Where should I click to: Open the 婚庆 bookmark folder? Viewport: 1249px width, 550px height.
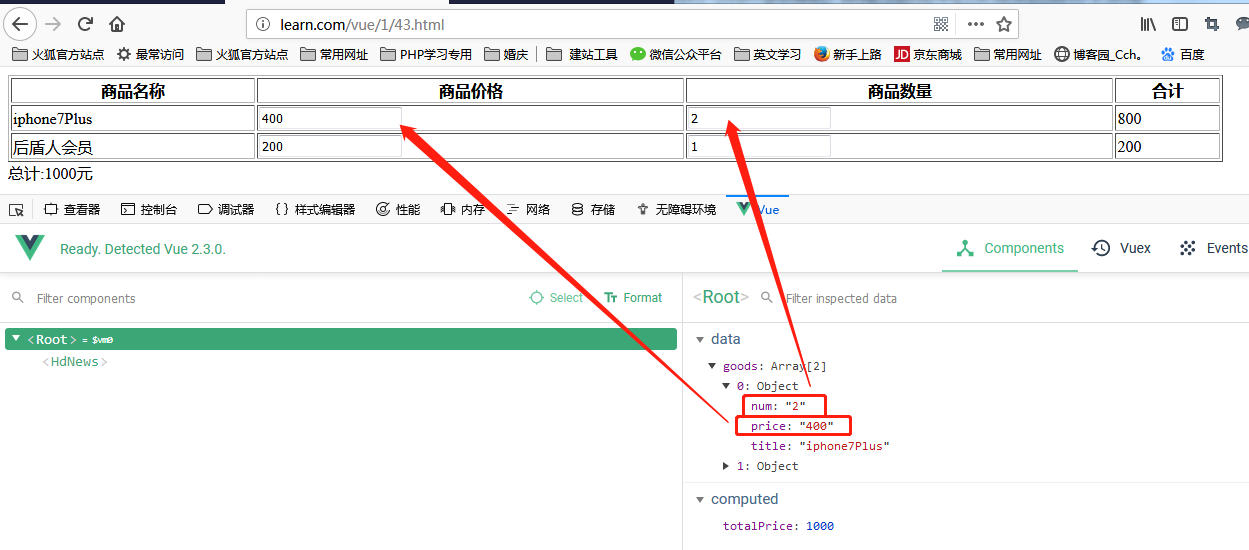pos(506,54)
